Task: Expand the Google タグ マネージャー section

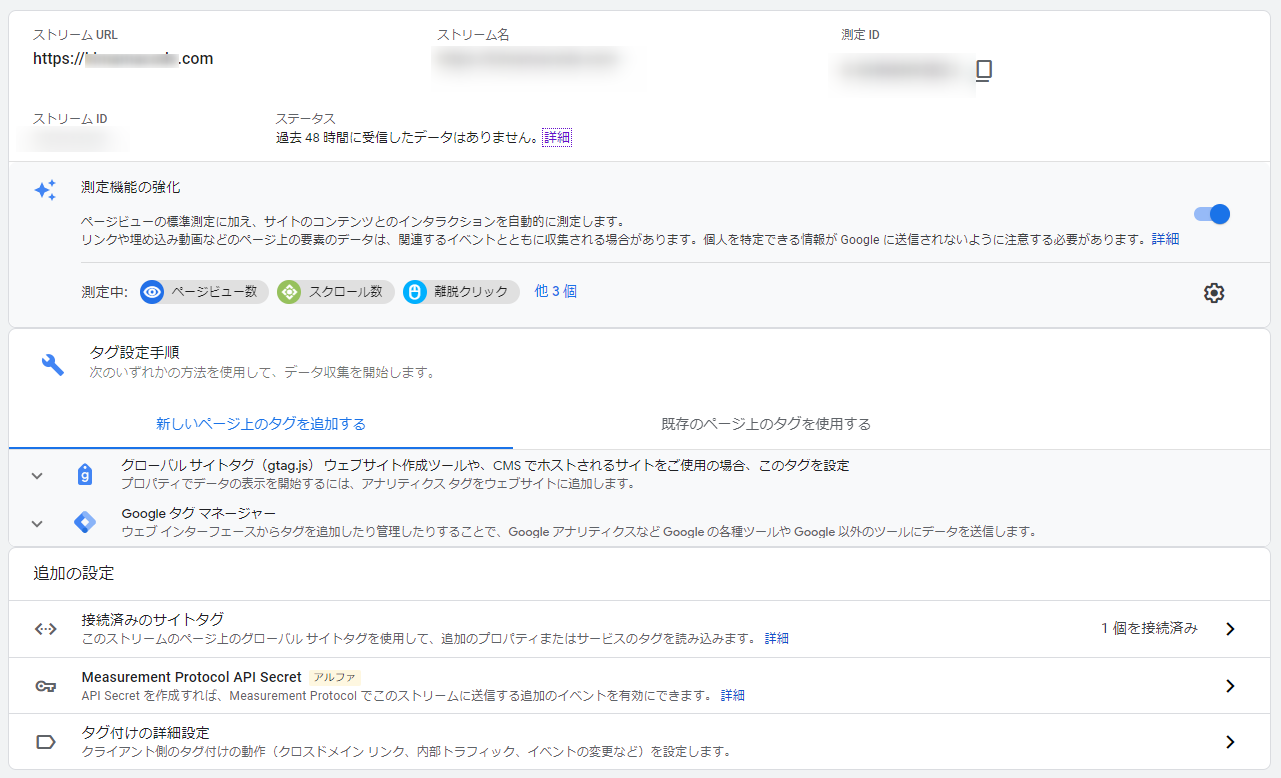Action: tap(37, 523)
